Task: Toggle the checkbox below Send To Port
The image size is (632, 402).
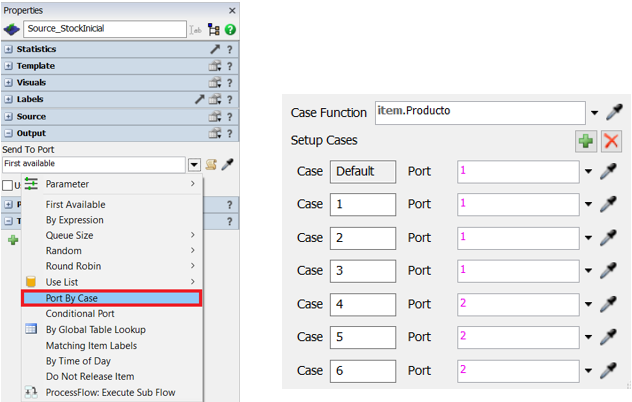Action: [7, 185]
